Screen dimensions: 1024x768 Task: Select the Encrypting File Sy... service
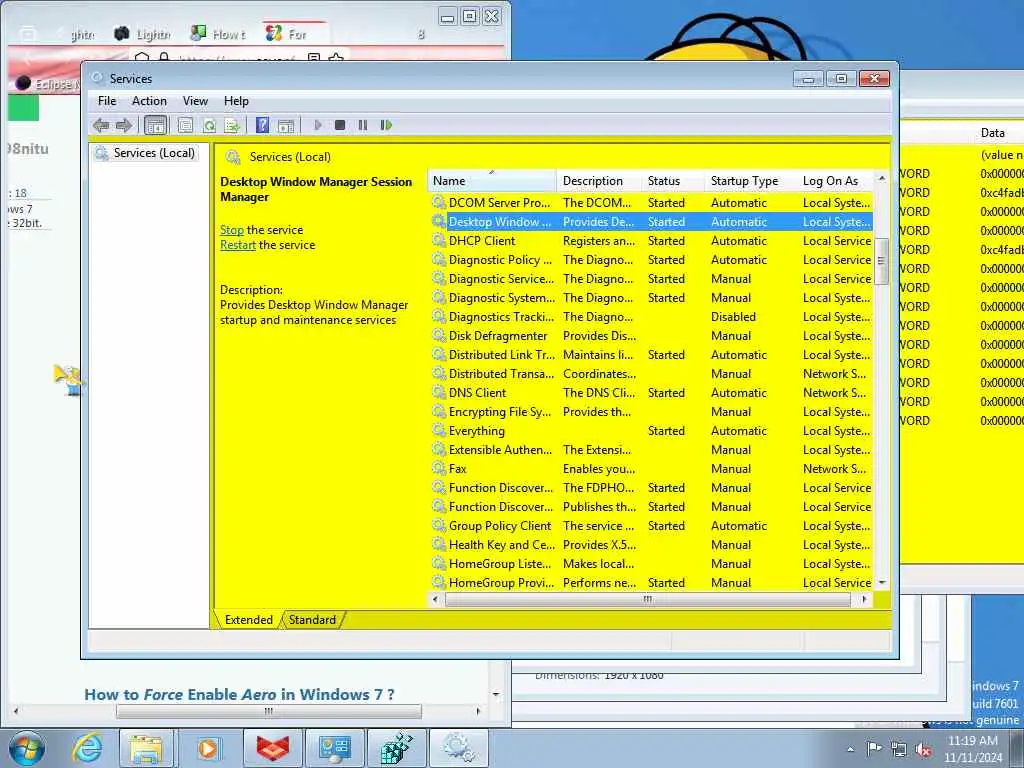click(x=651, y=412)
